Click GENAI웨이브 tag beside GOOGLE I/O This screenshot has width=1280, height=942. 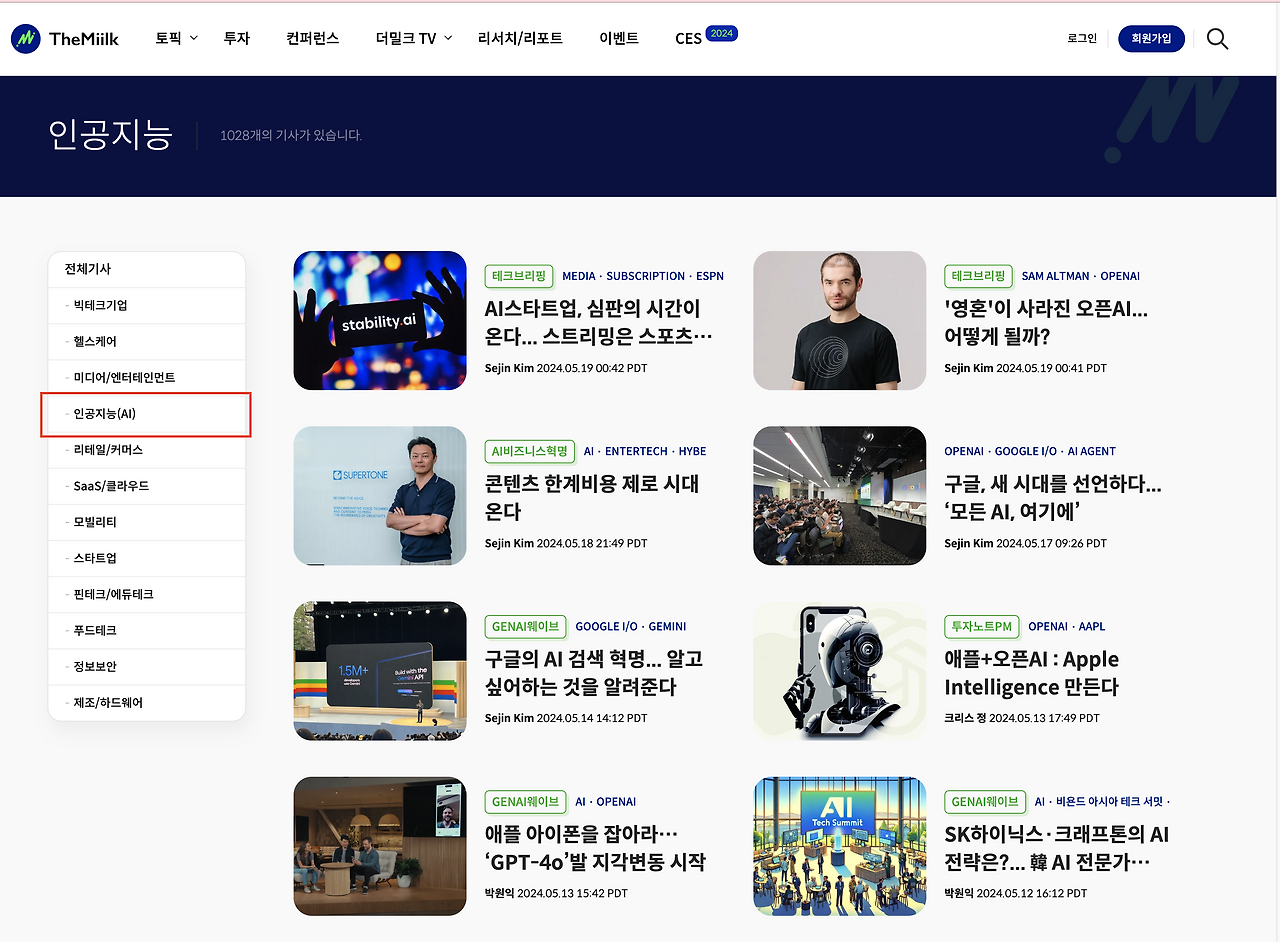[x=525, y=627]
